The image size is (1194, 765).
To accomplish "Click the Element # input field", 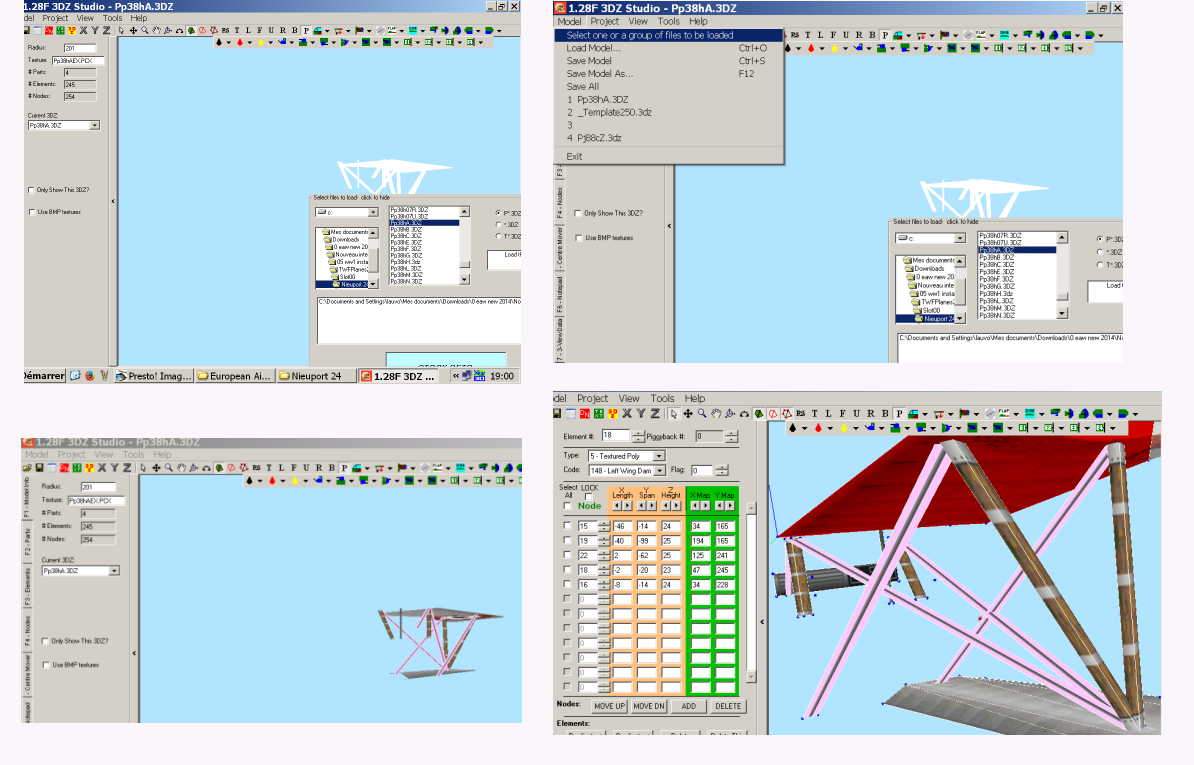I will click(x=615, y=436).
